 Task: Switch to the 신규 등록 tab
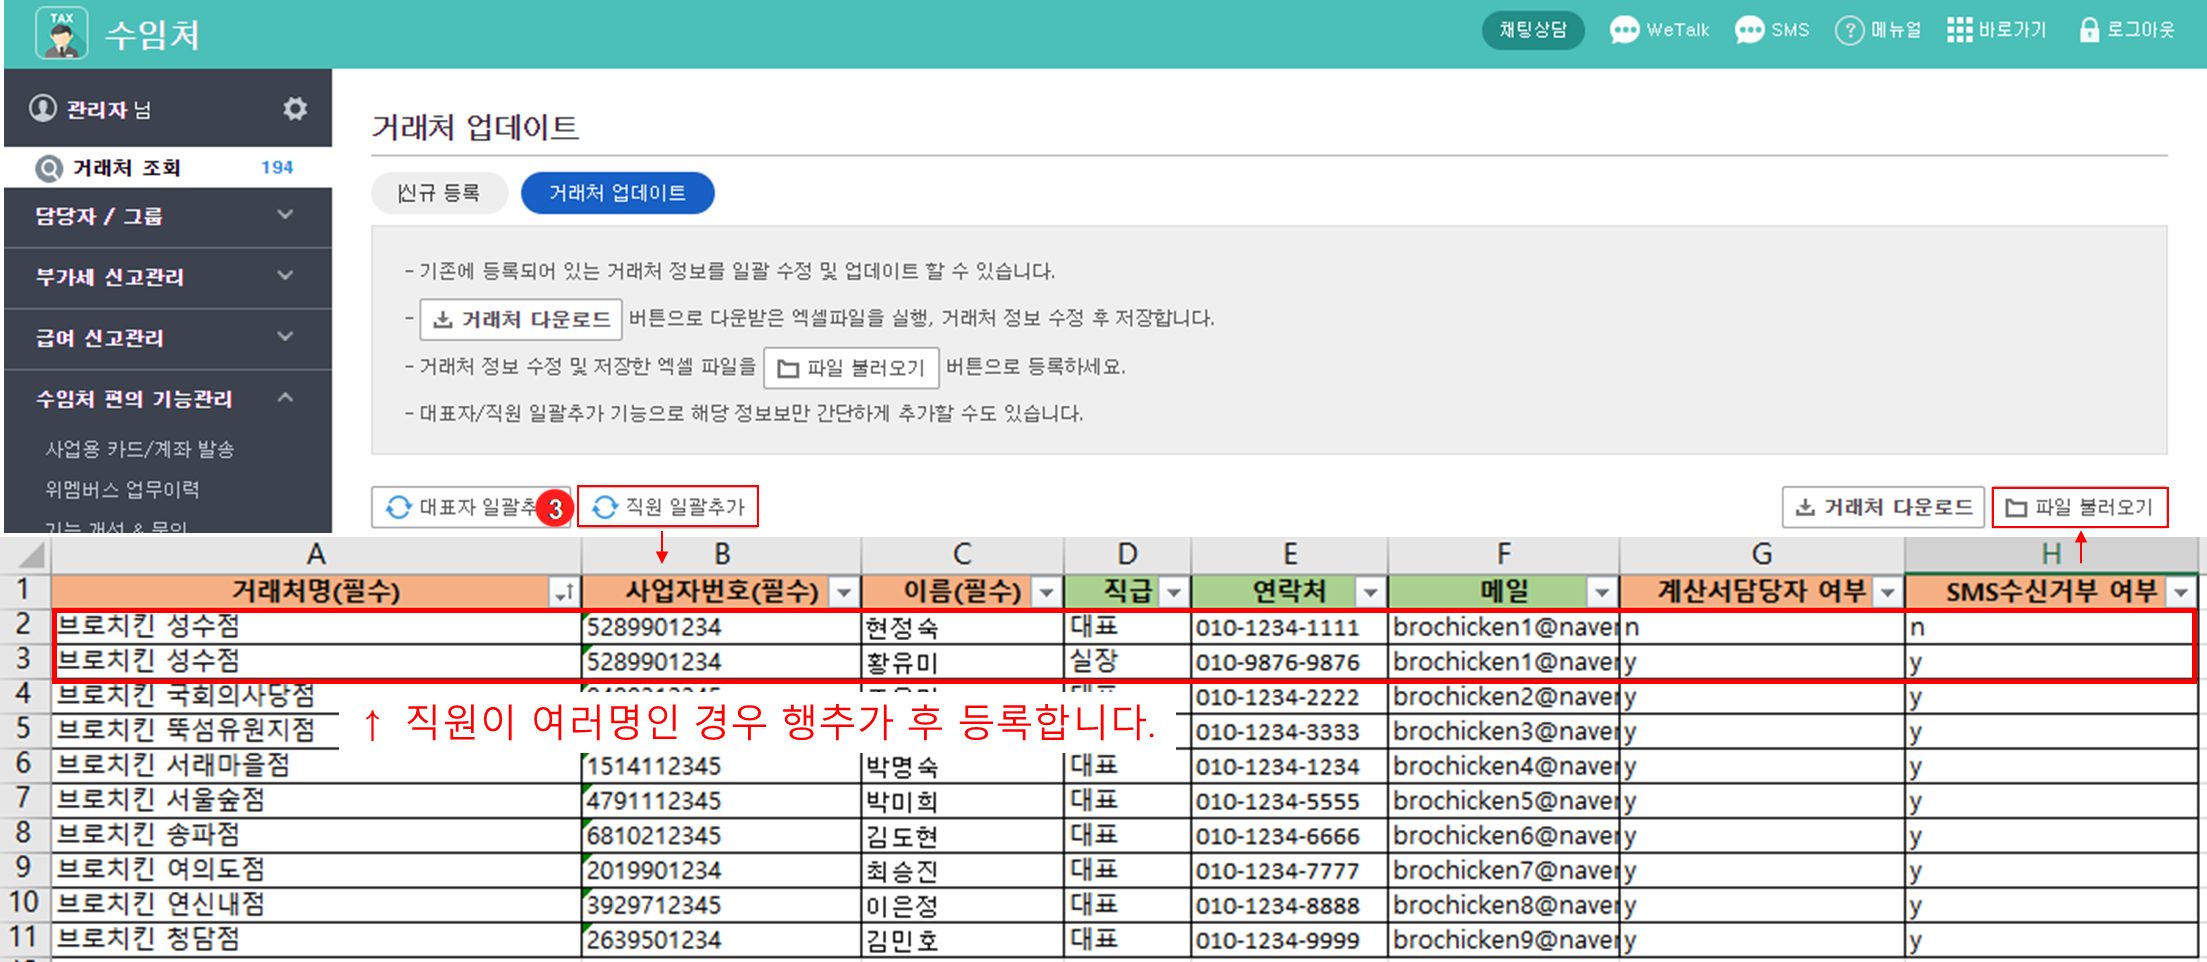(439, 193)
